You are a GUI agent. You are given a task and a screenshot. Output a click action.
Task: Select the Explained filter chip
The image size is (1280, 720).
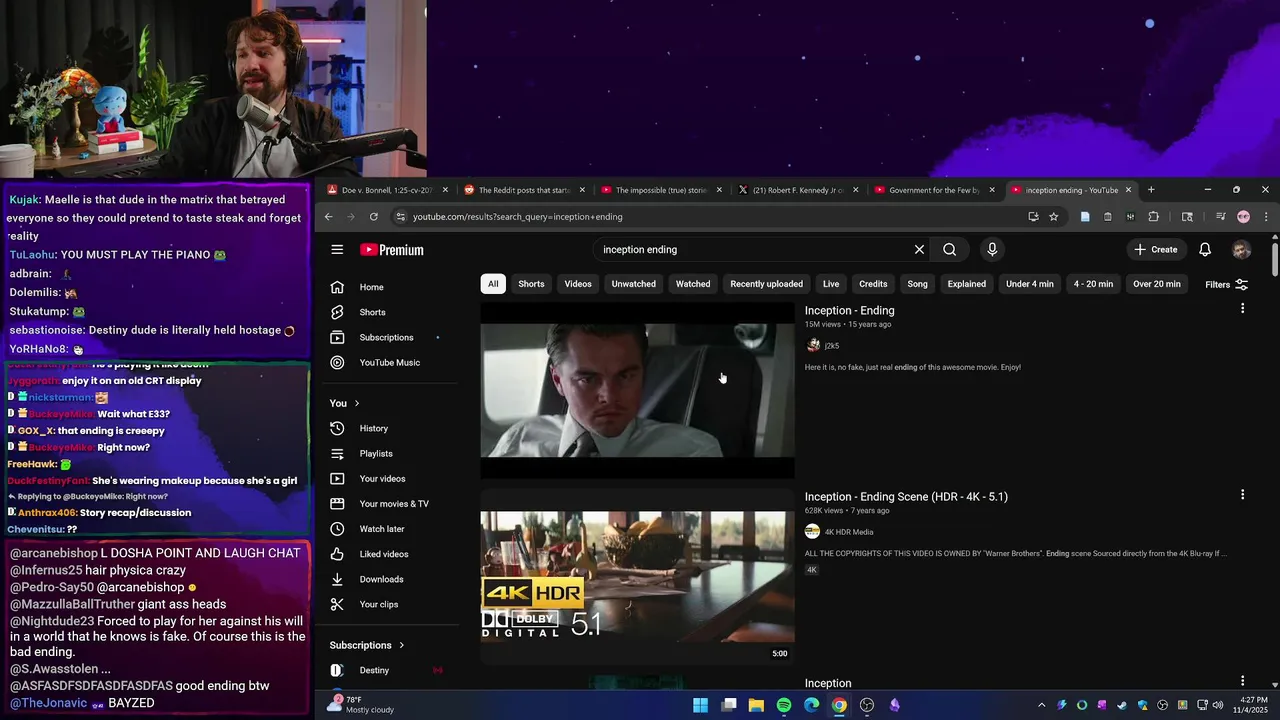(967, 284)
